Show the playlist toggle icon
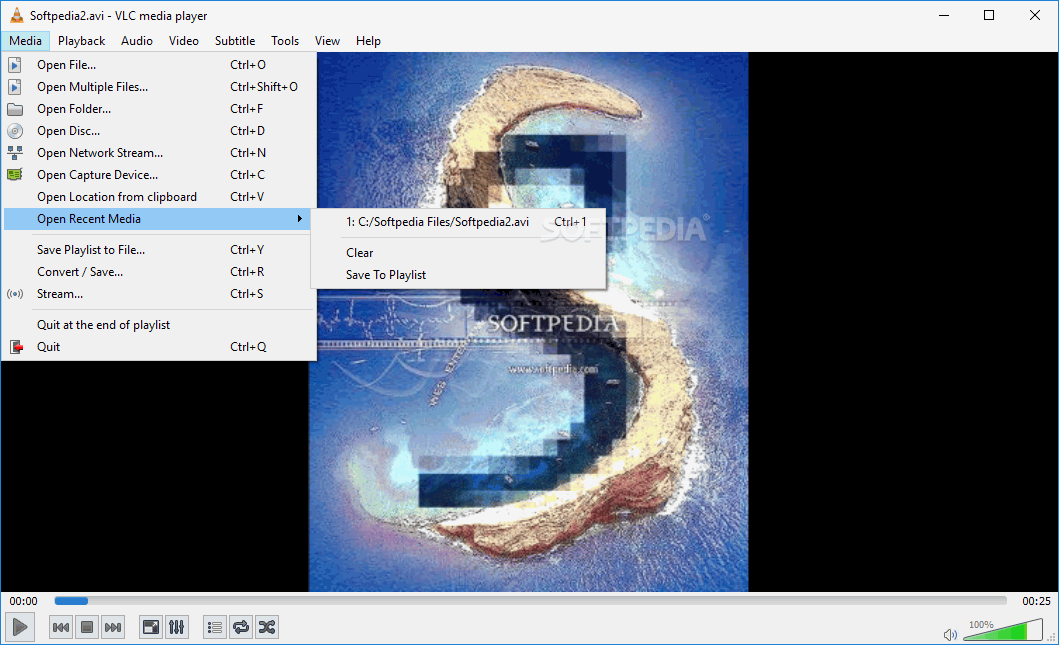 click(x=215, y=627)
